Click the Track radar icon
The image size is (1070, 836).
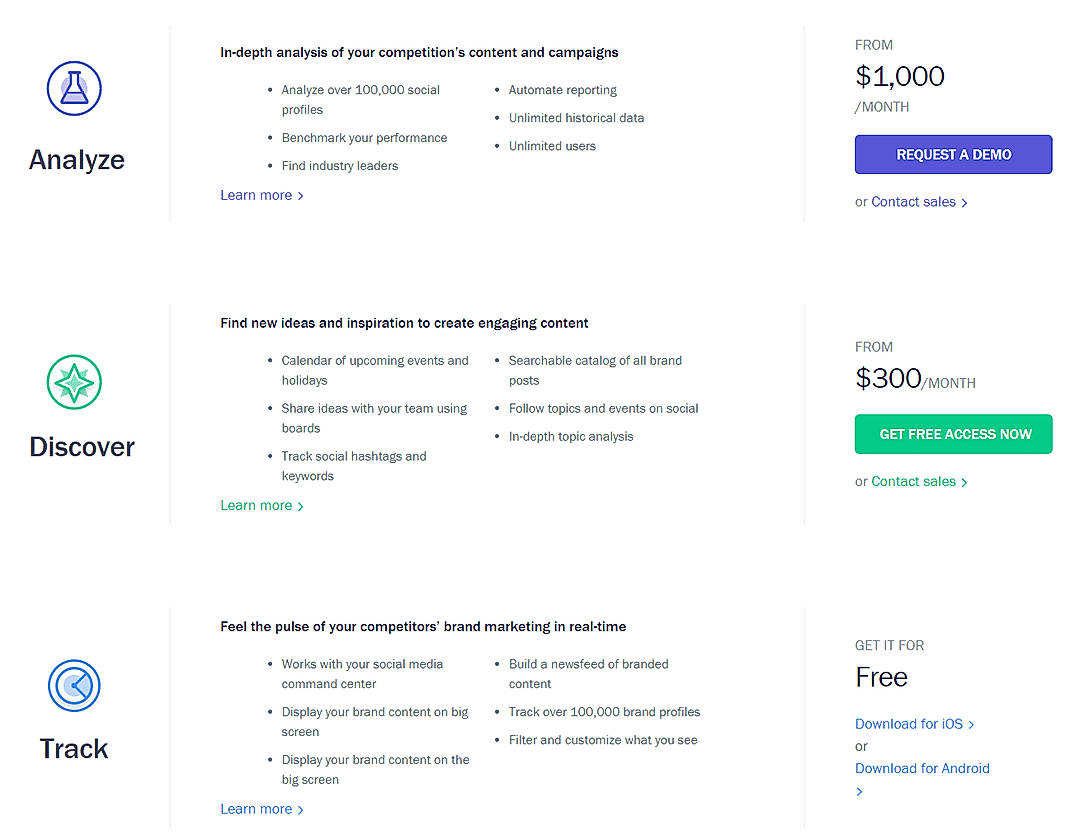[x=75, y=685]
